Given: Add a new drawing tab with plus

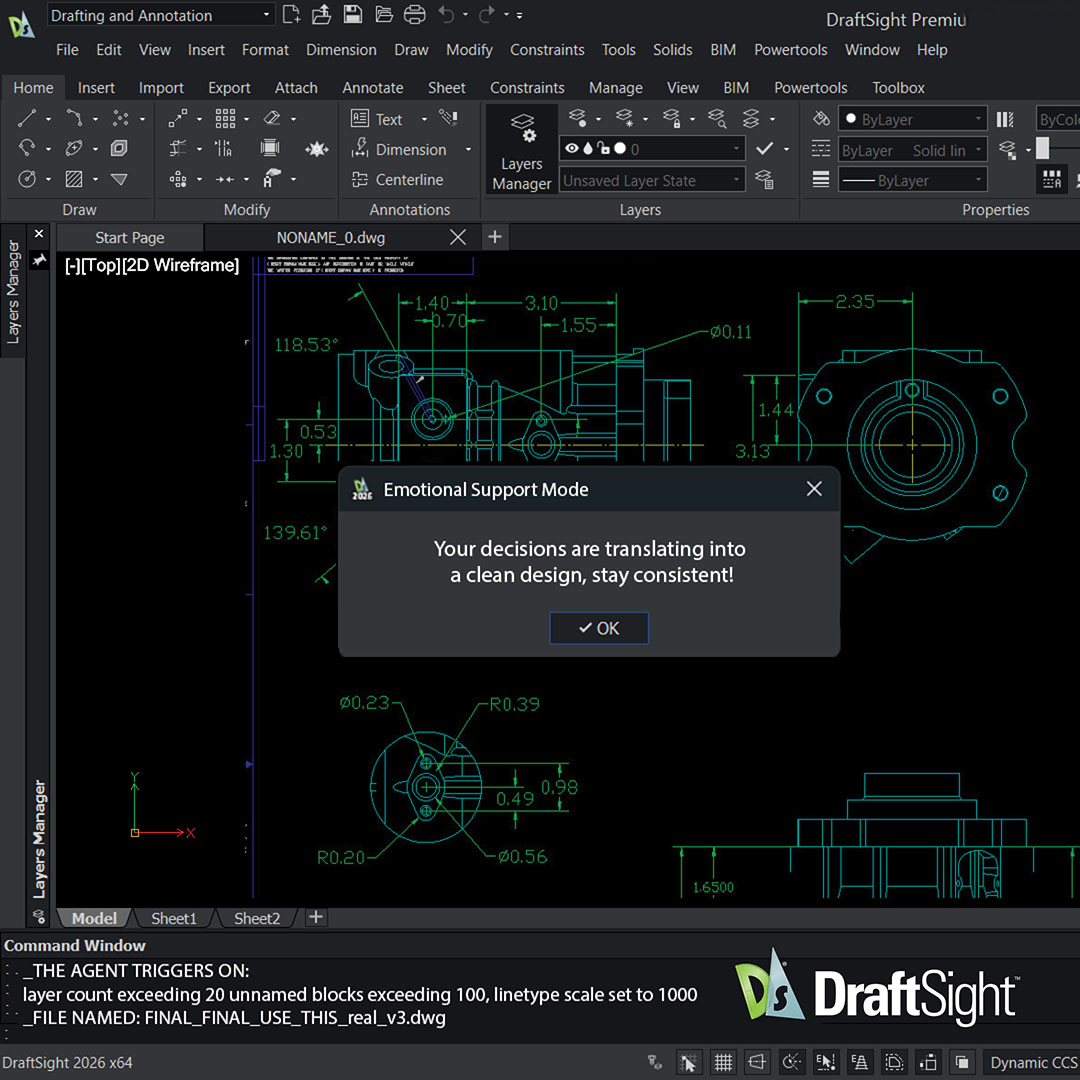Looking at the screenshot, I should pyautogui.click(x=495, y=237).
